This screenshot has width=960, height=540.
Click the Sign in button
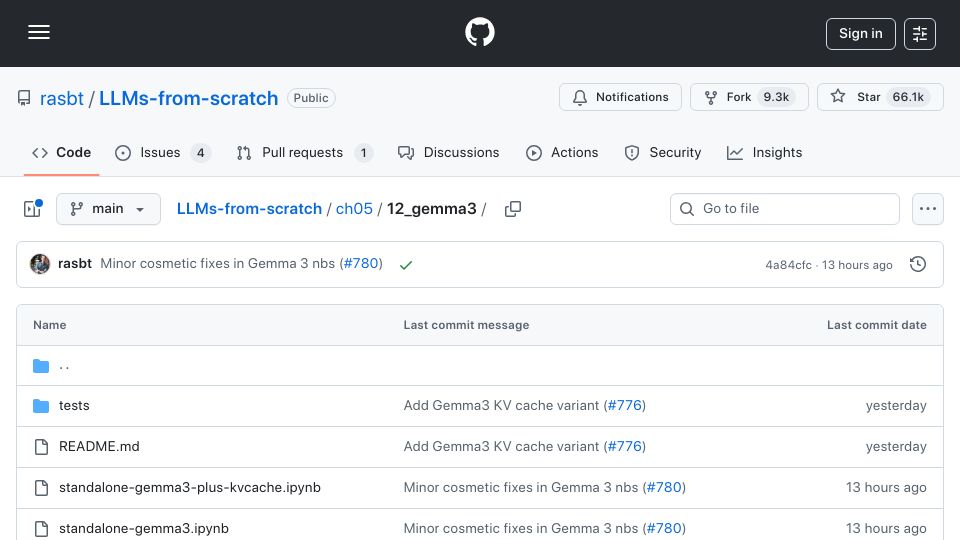tap(860, 34)
